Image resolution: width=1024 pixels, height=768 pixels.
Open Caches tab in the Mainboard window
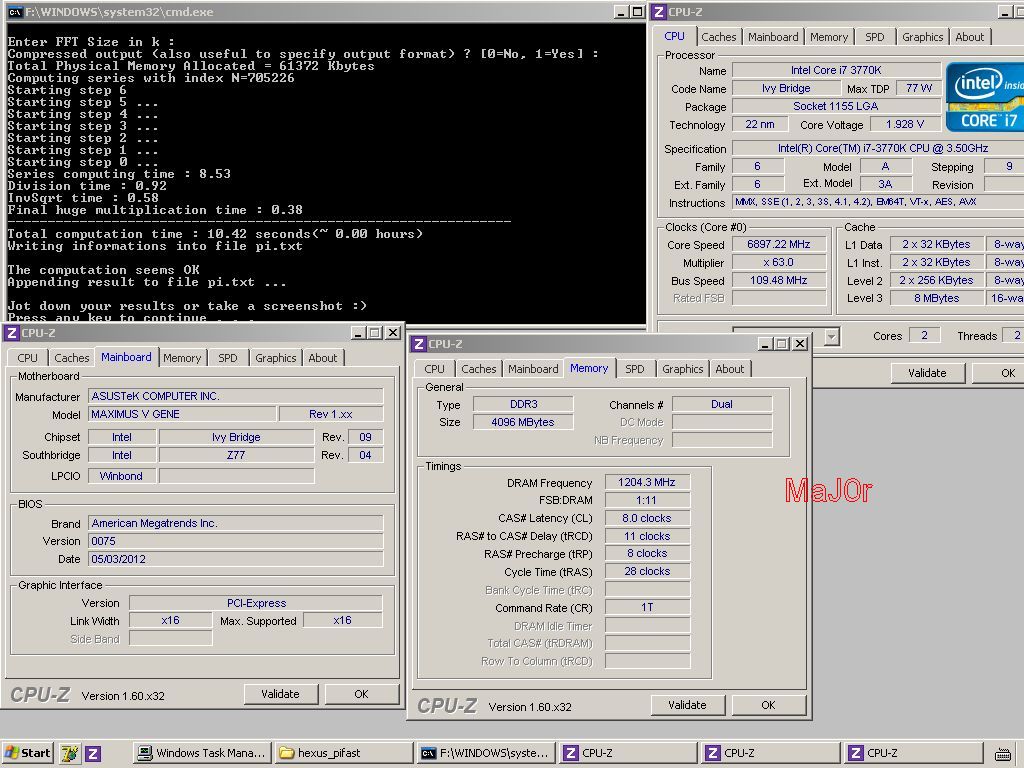click(71, 358)
